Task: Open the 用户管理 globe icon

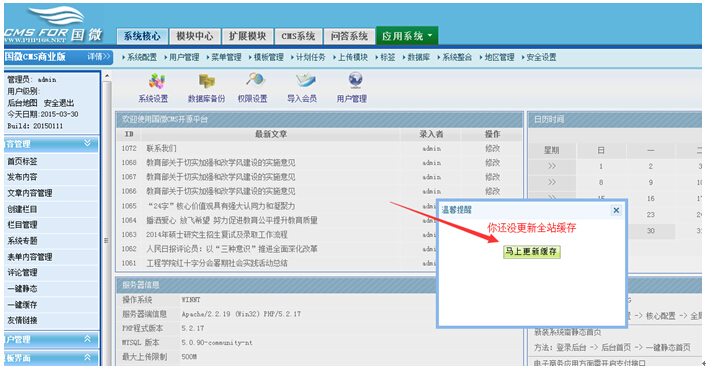Action: [355, 81]
